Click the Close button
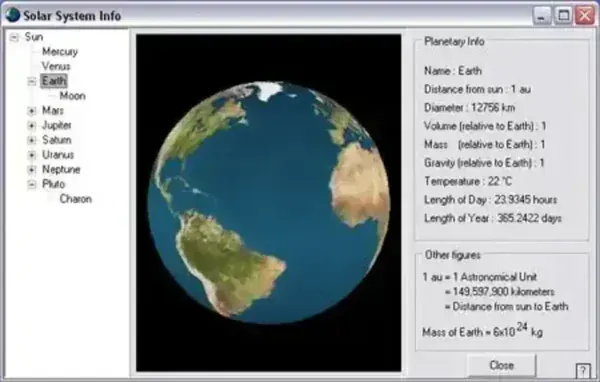Viewport: 600px width, 382px height. click(x=502, y=365)
